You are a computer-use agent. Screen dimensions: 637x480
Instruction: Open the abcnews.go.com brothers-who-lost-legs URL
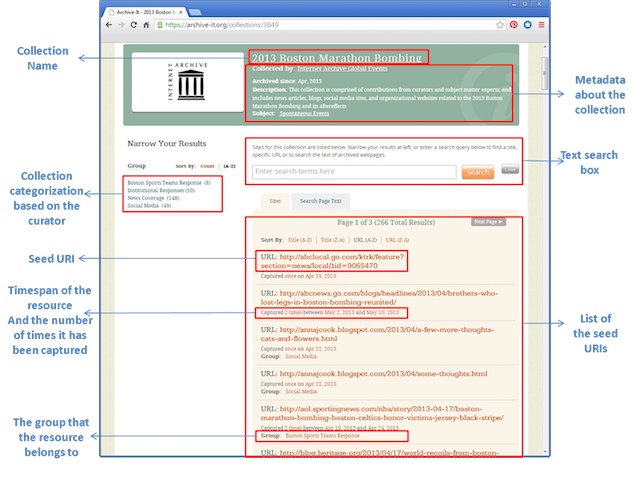[379, 298]
